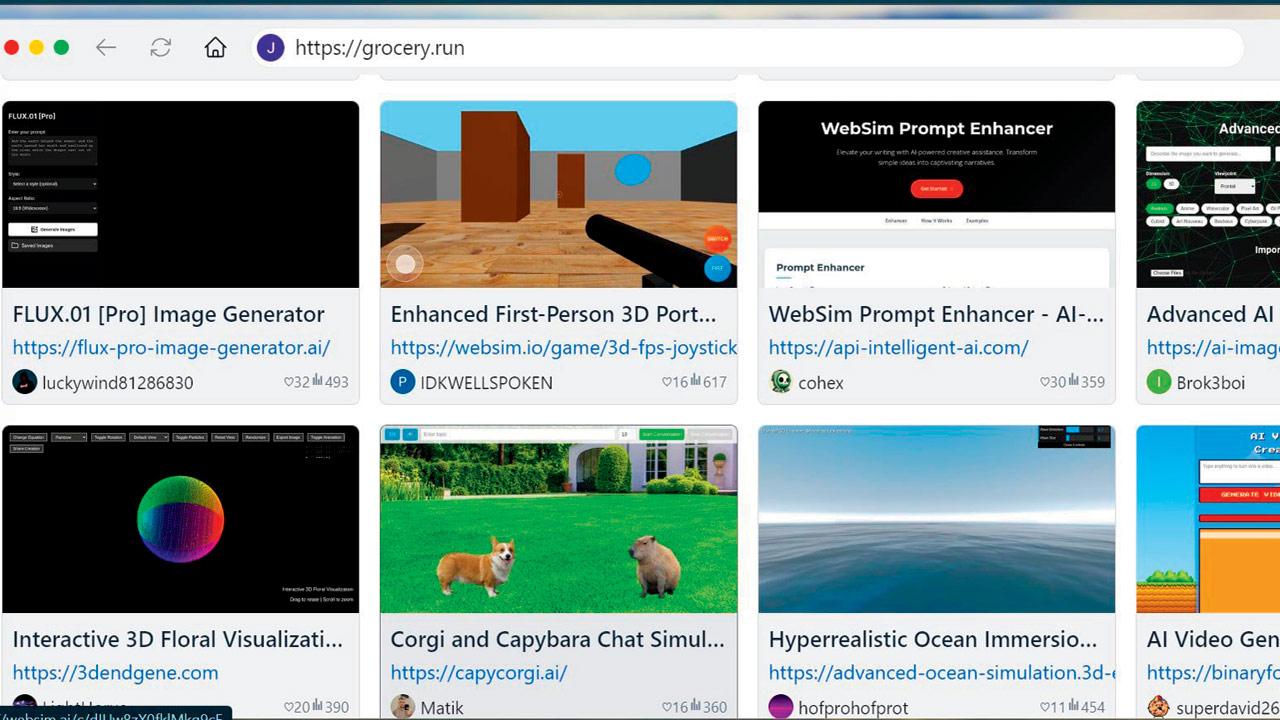Open IDKWELLSPOKEN user name

point(486,383)
